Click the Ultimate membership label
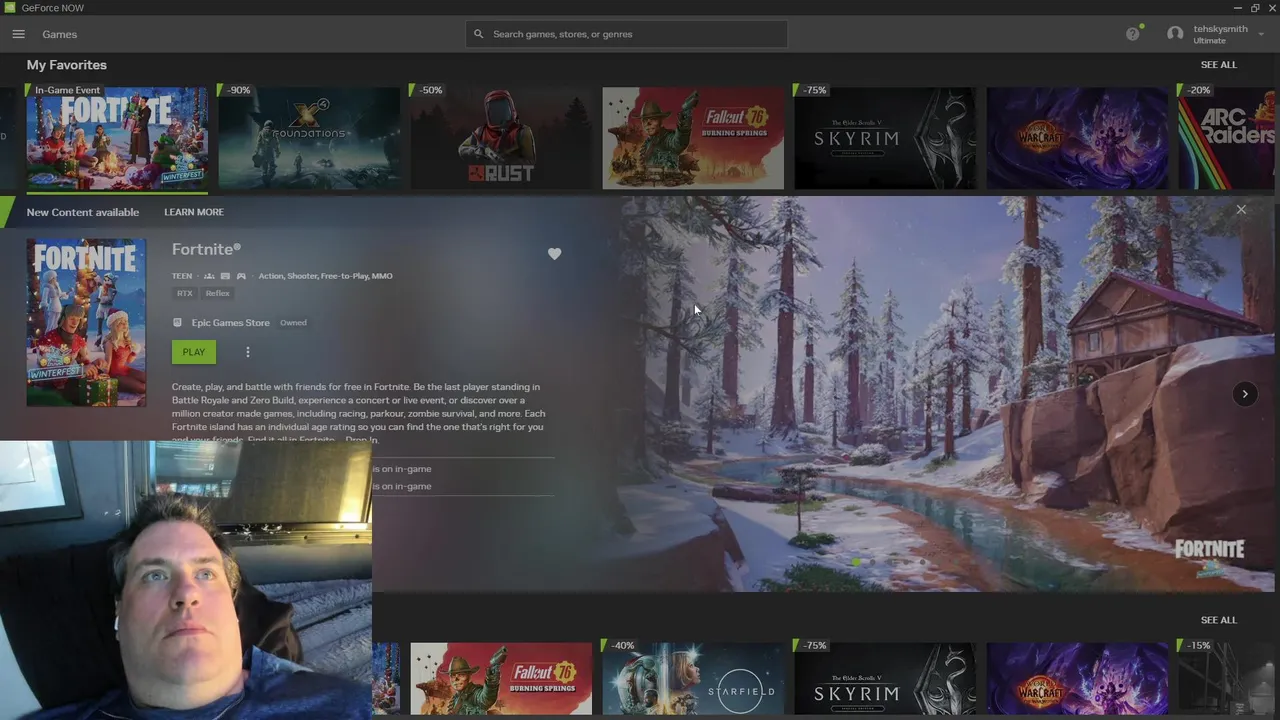1280x720 pixels. tap(1209, 41)
